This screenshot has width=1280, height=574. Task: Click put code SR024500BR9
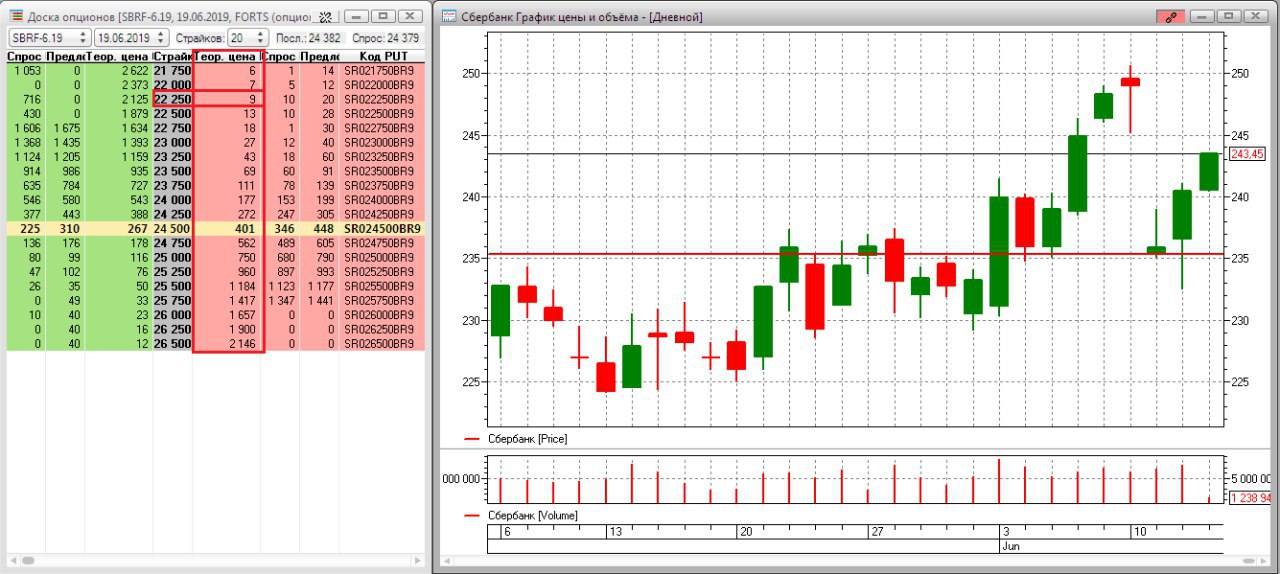(382, 228)
